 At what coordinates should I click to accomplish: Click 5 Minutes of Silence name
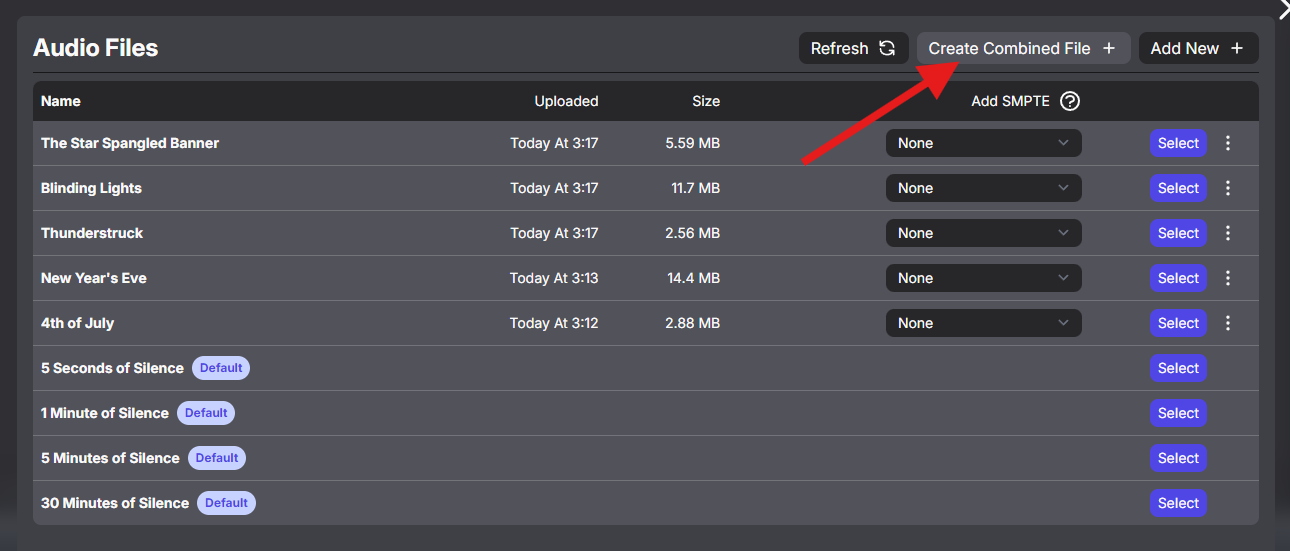[x=110, y=458]
